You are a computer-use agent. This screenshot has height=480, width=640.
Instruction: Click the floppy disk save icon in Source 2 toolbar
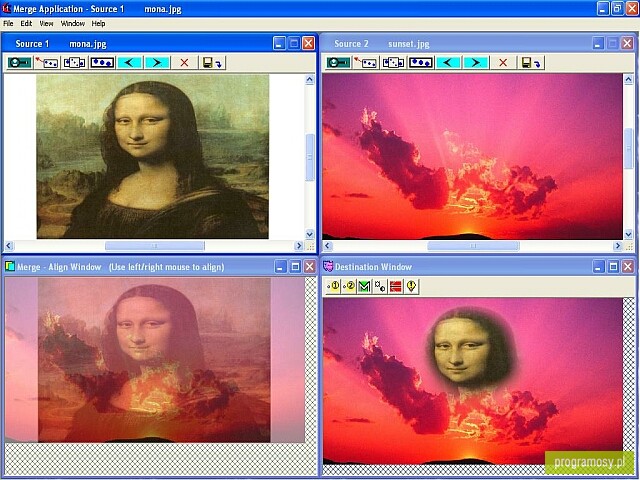(x=531, y=62)
